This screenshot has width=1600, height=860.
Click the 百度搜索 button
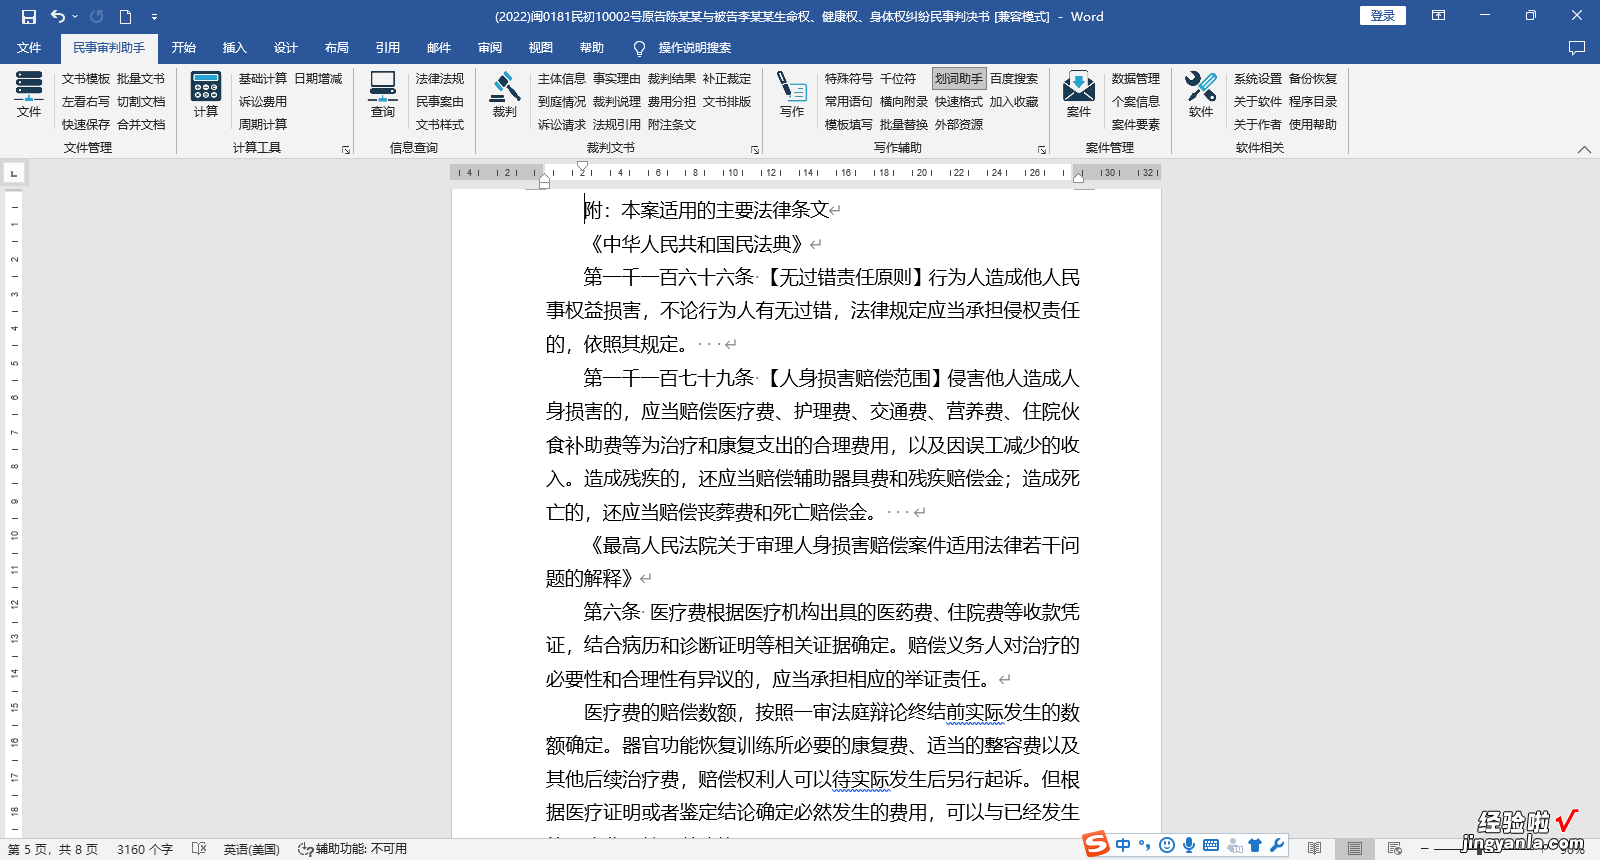tap(1014, 78)
